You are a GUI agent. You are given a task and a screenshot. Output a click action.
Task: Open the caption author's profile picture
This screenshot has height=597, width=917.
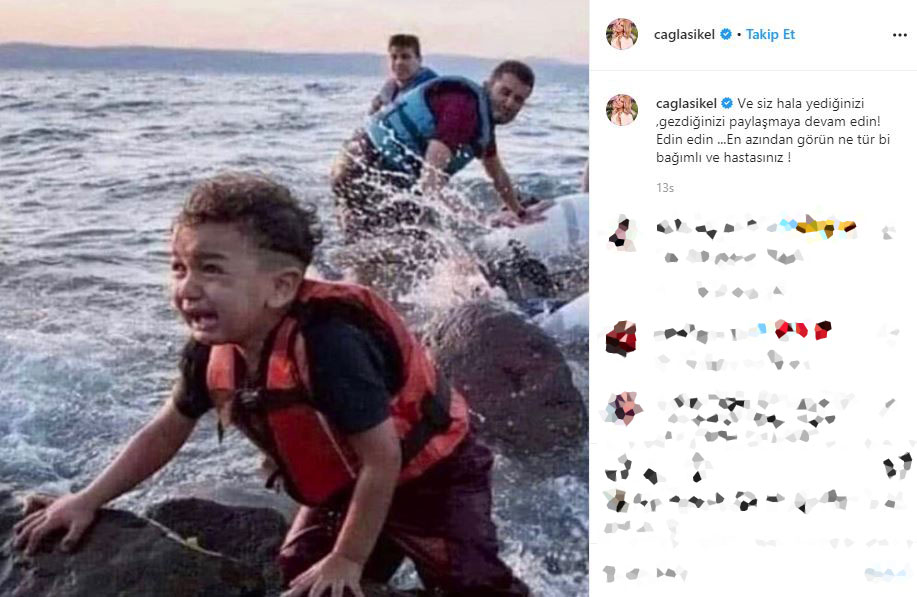[621, 110]
